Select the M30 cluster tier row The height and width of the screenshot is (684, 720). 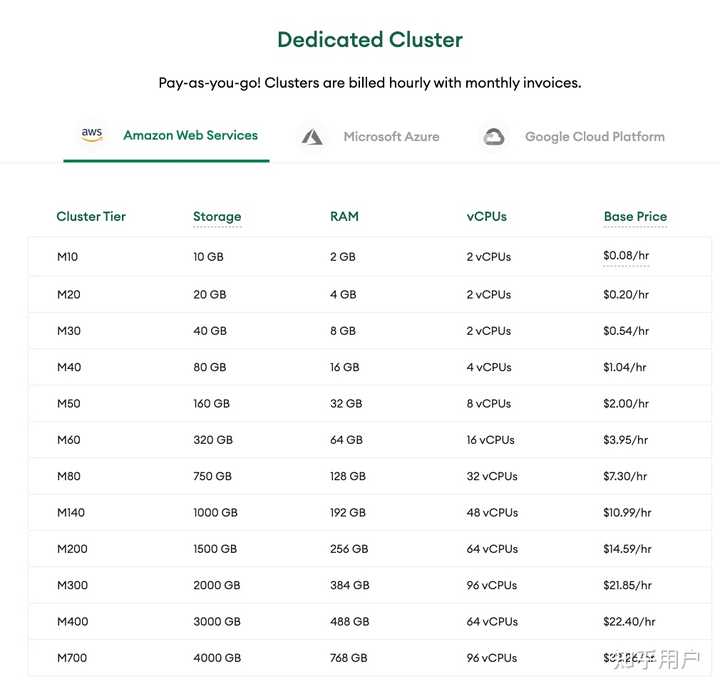point(69,331)
